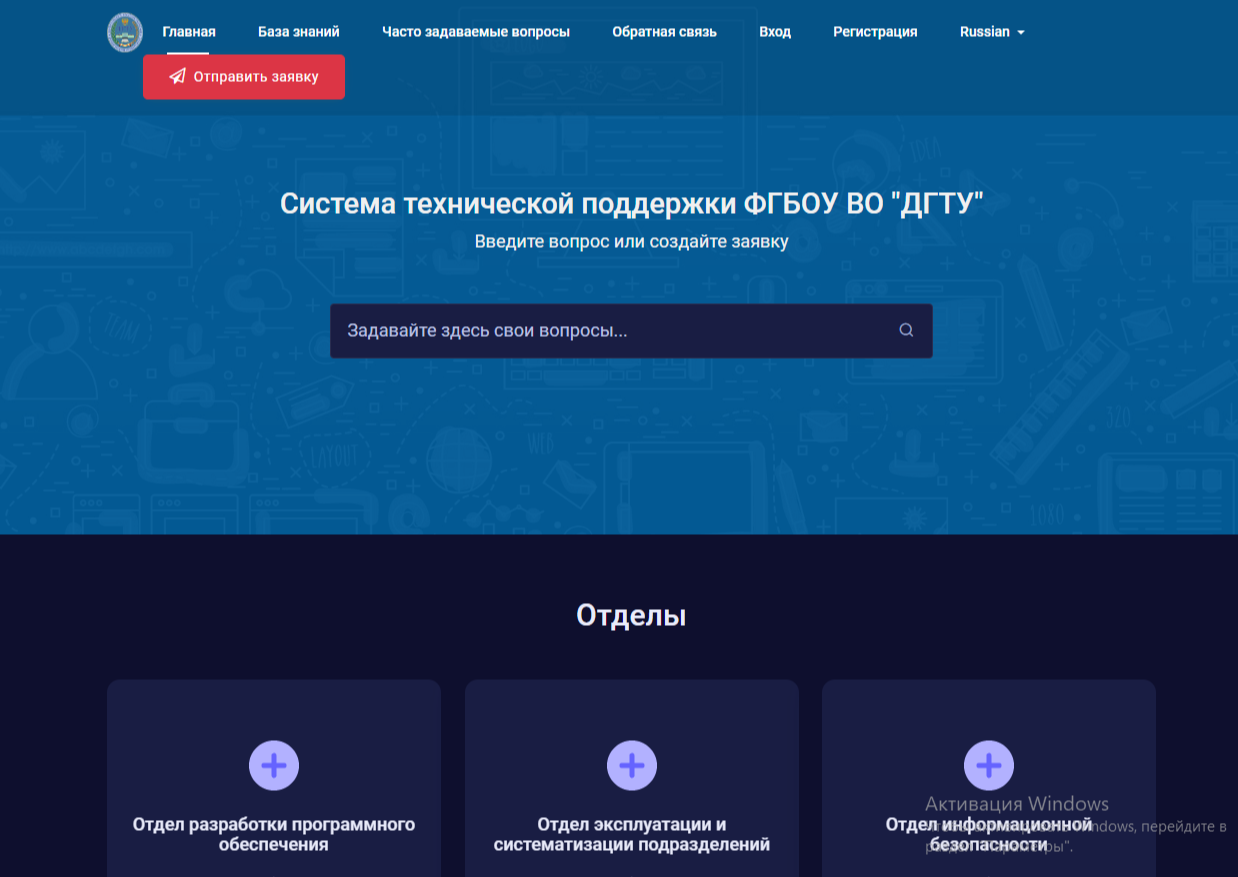Click the Вход login link
The image size is (1238, 877).
coord(775,32)
